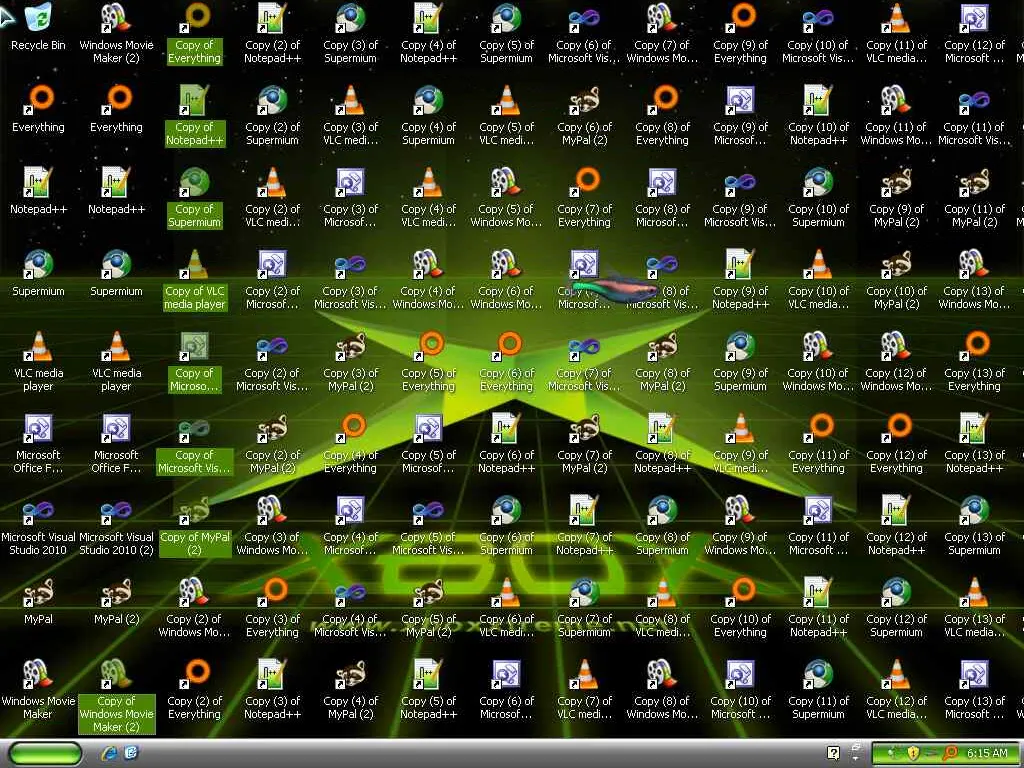Select Copy (4) of Notepad++ shortcut

pos(428,34)
